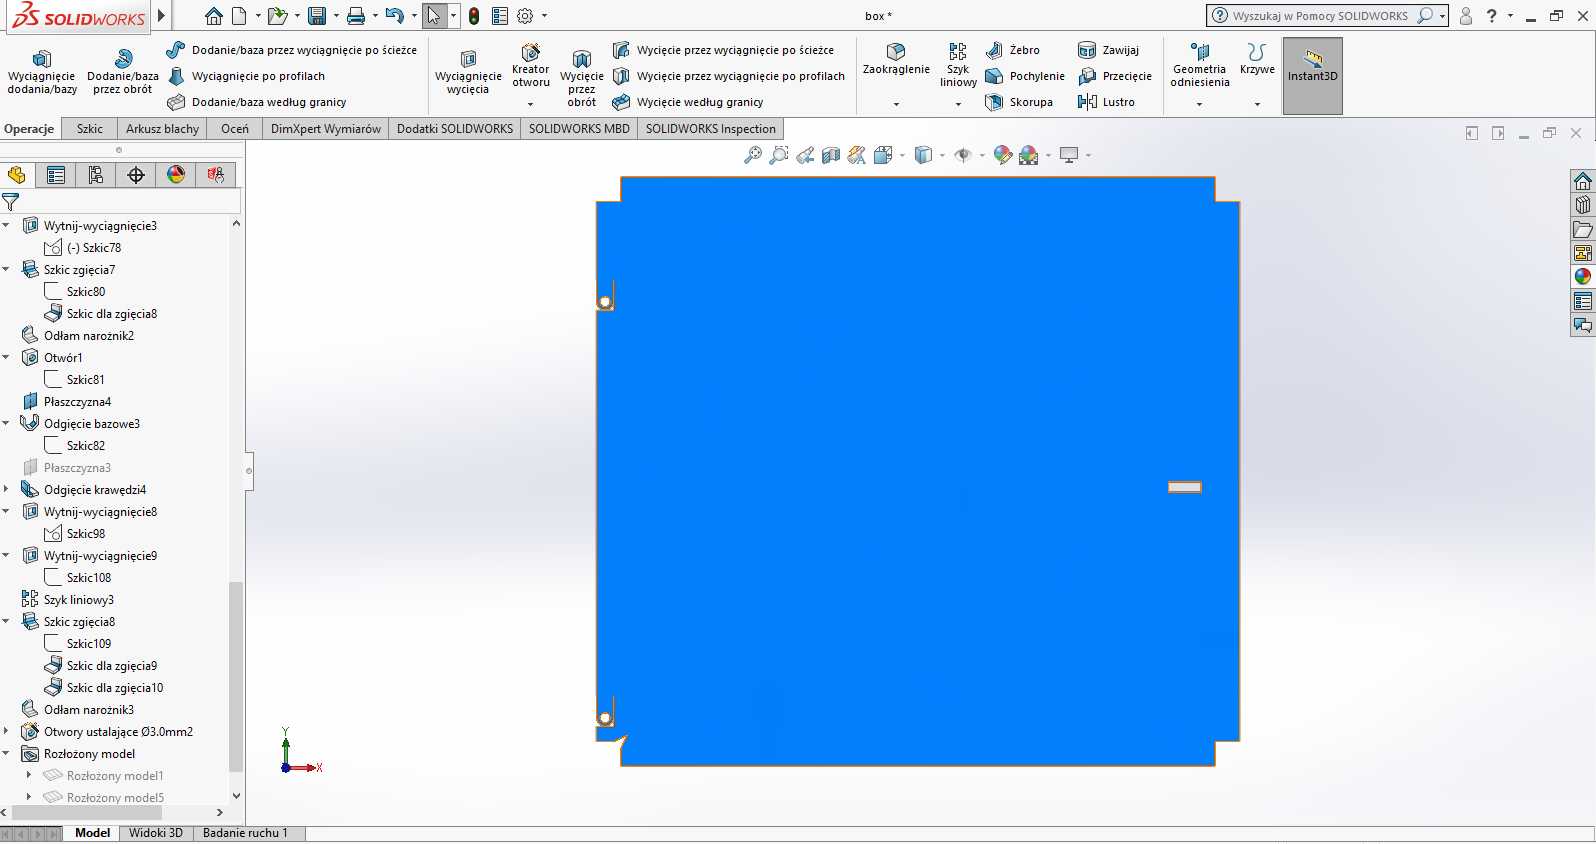Screen dimensions: 1596x844
Task: Select Wyciągnięcie wycięcia cut-extrude tool
Action: (x=468, y=72)
